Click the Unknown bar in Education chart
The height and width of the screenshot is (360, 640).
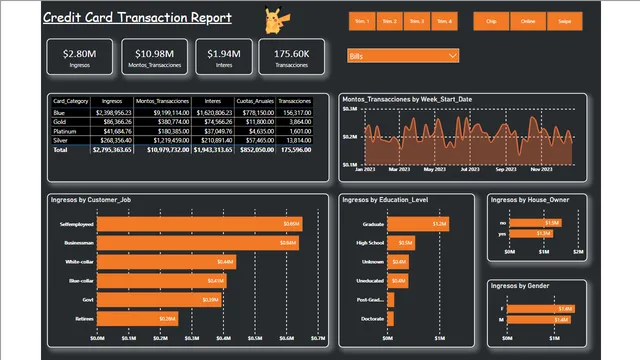(398, 262)
